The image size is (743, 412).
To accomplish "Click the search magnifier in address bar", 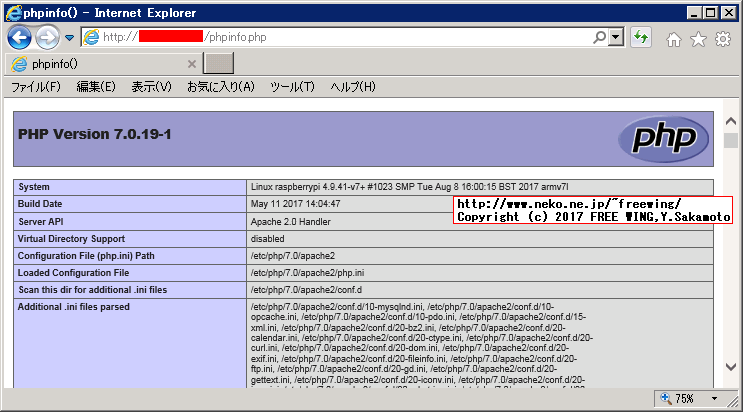I will [x=599, y=37].
